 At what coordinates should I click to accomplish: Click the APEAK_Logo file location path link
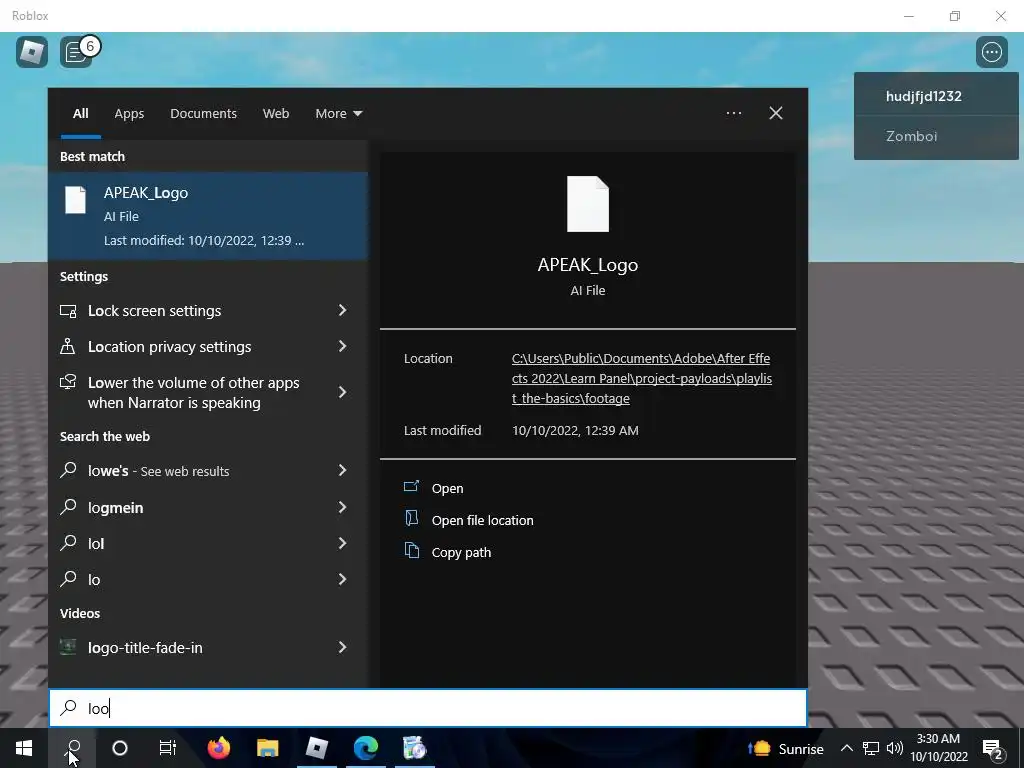[641, 378]
